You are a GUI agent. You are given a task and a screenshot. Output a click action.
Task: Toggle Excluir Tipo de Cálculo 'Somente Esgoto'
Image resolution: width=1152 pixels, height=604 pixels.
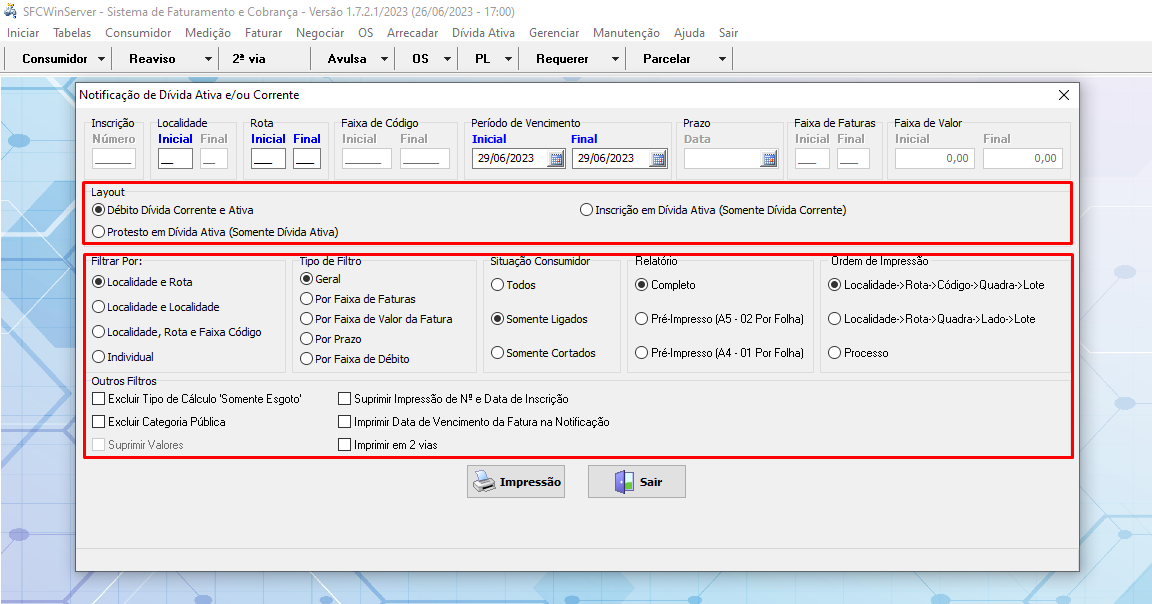click(x=98, y=398)
